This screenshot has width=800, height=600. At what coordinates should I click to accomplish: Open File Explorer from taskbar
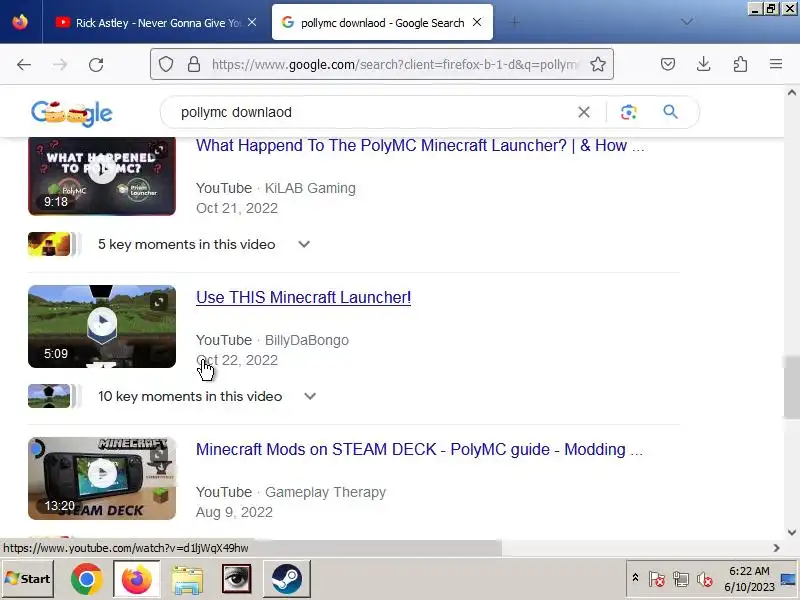point(187,580)
